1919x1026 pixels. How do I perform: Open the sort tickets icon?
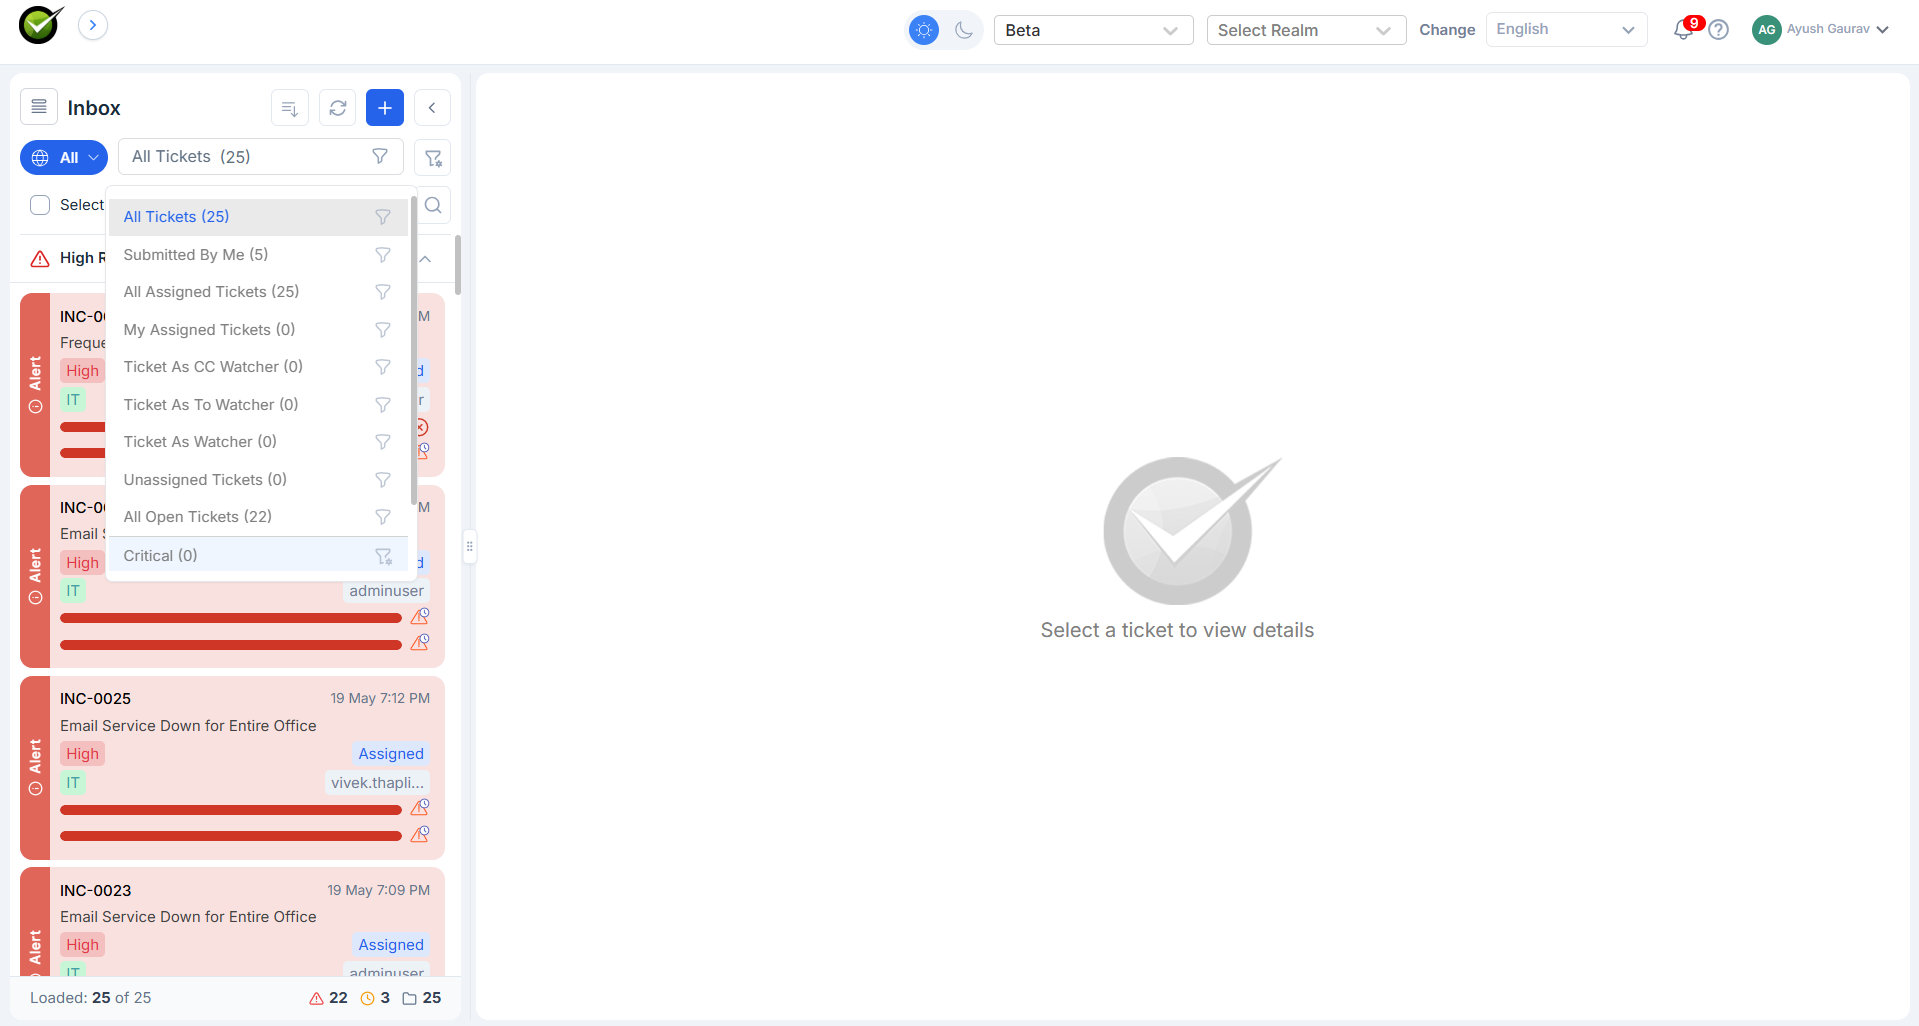(x=290, y=108)
